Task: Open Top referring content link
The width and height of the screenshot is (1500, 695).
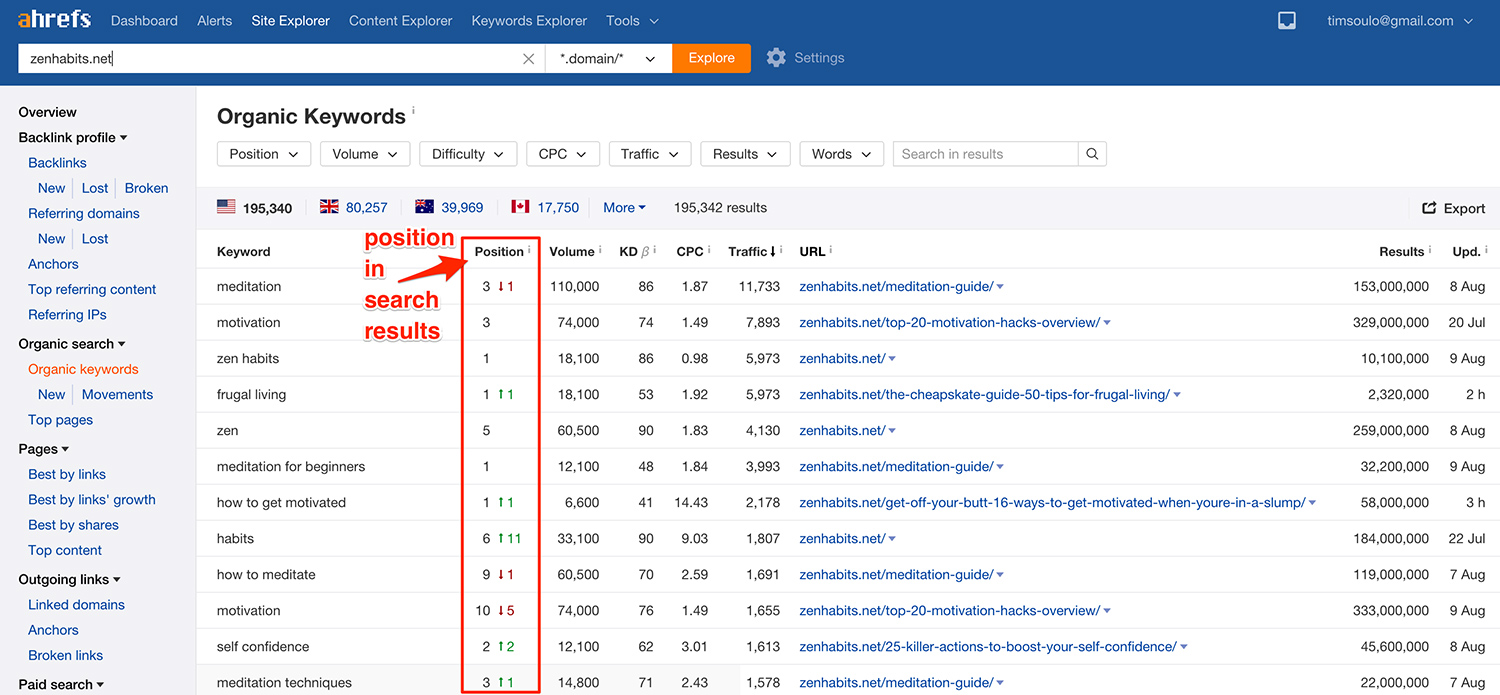Action: 92,289
